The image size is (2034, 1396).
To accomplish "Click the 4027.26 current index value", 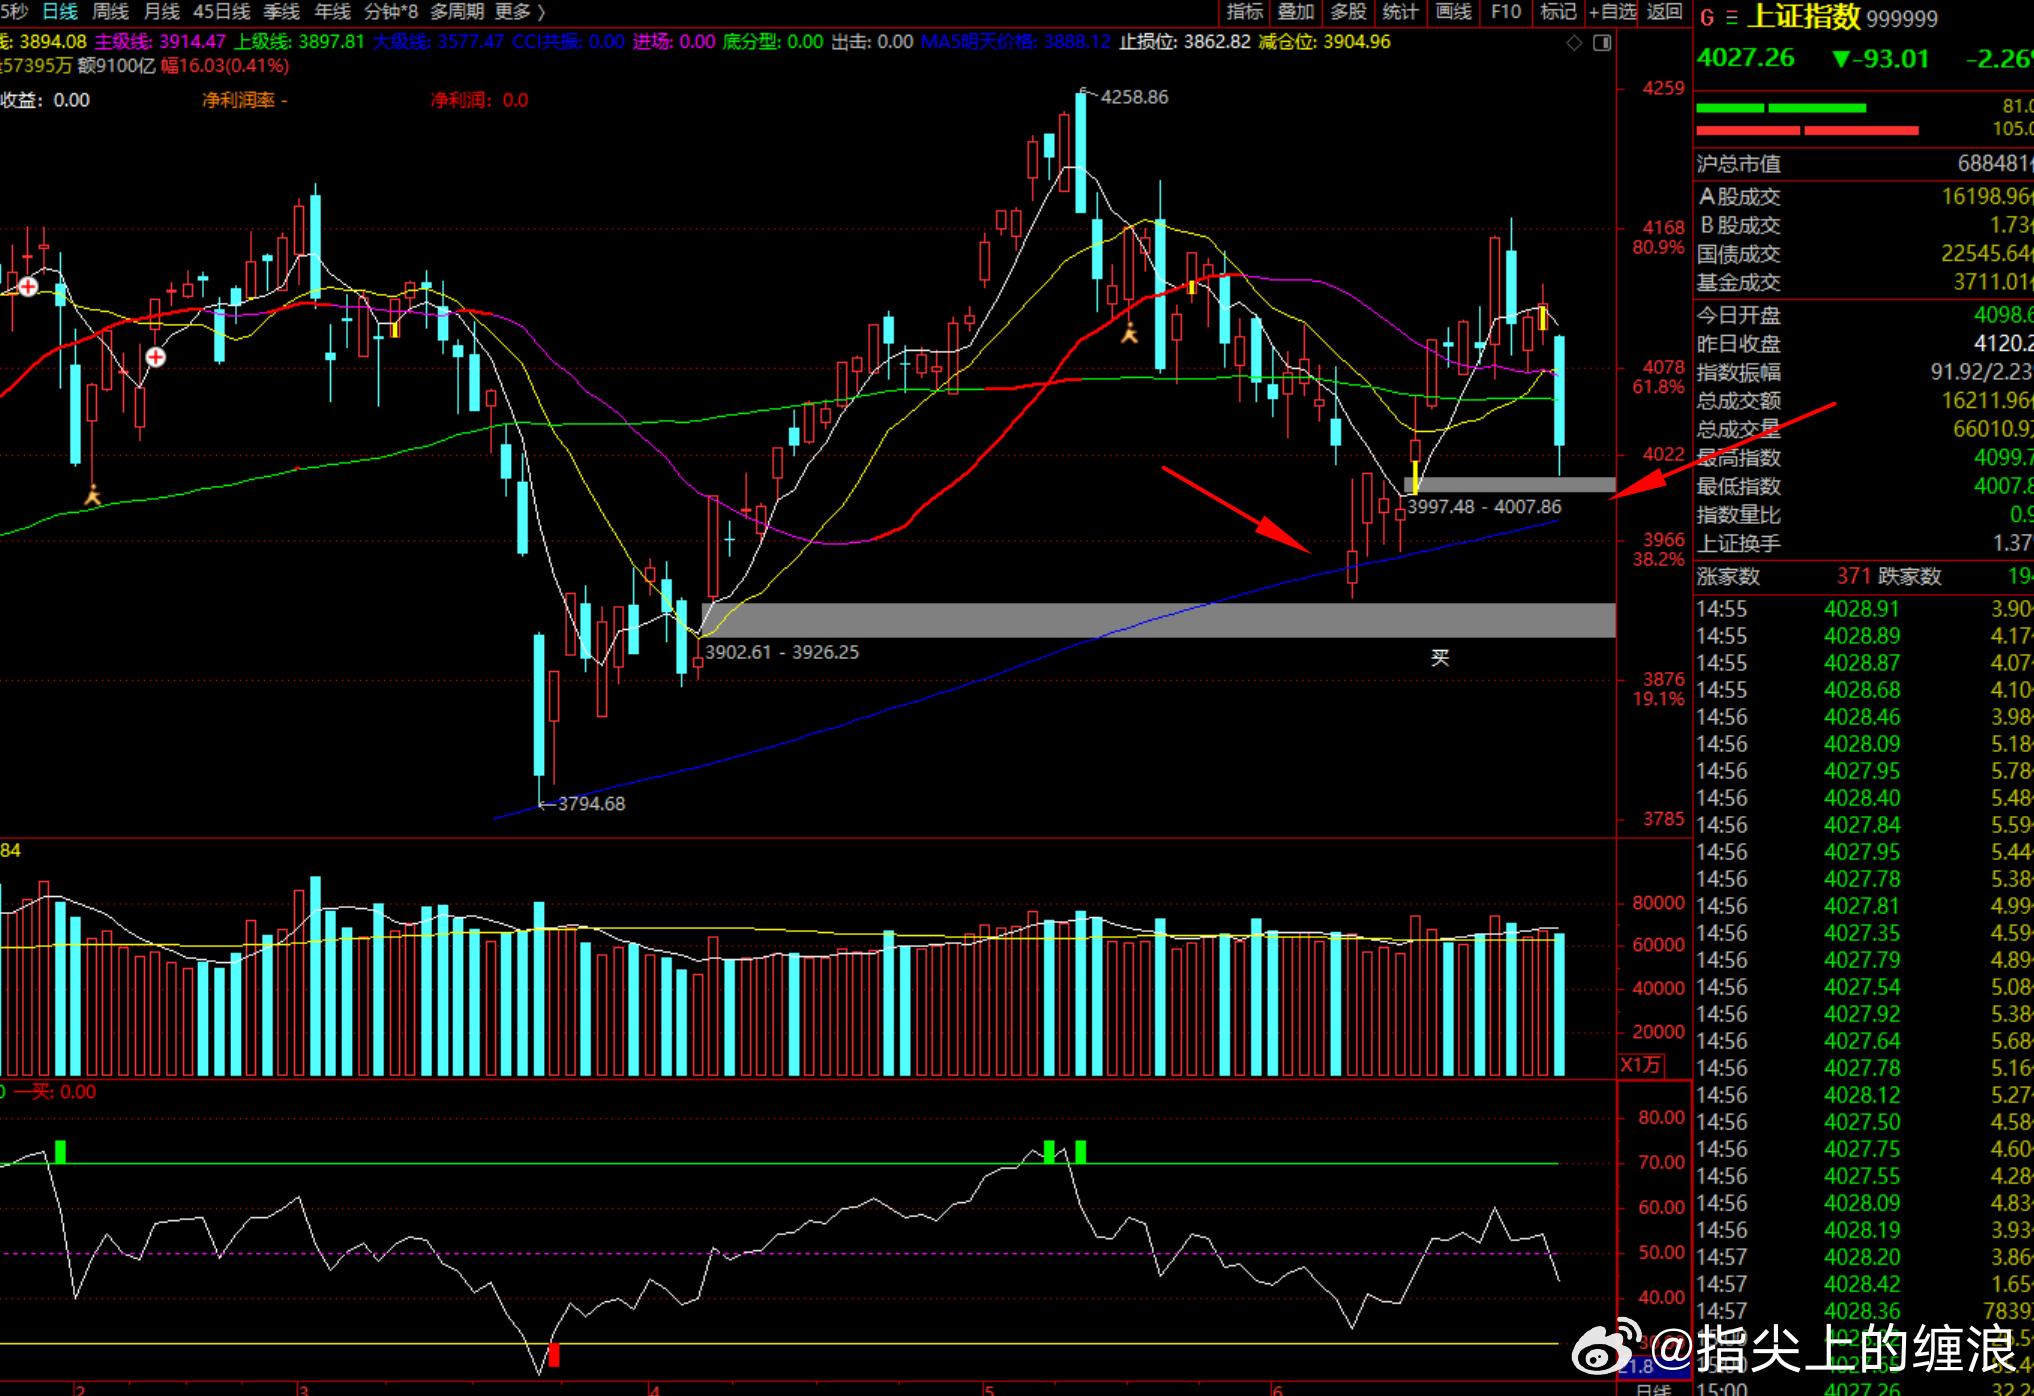I will [x=1746, y=58].
